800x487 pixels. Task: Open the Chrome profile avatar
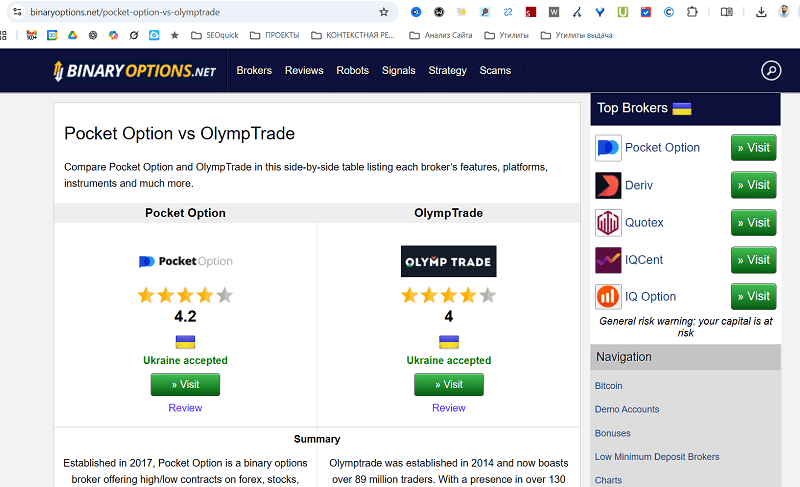point(784,12)
